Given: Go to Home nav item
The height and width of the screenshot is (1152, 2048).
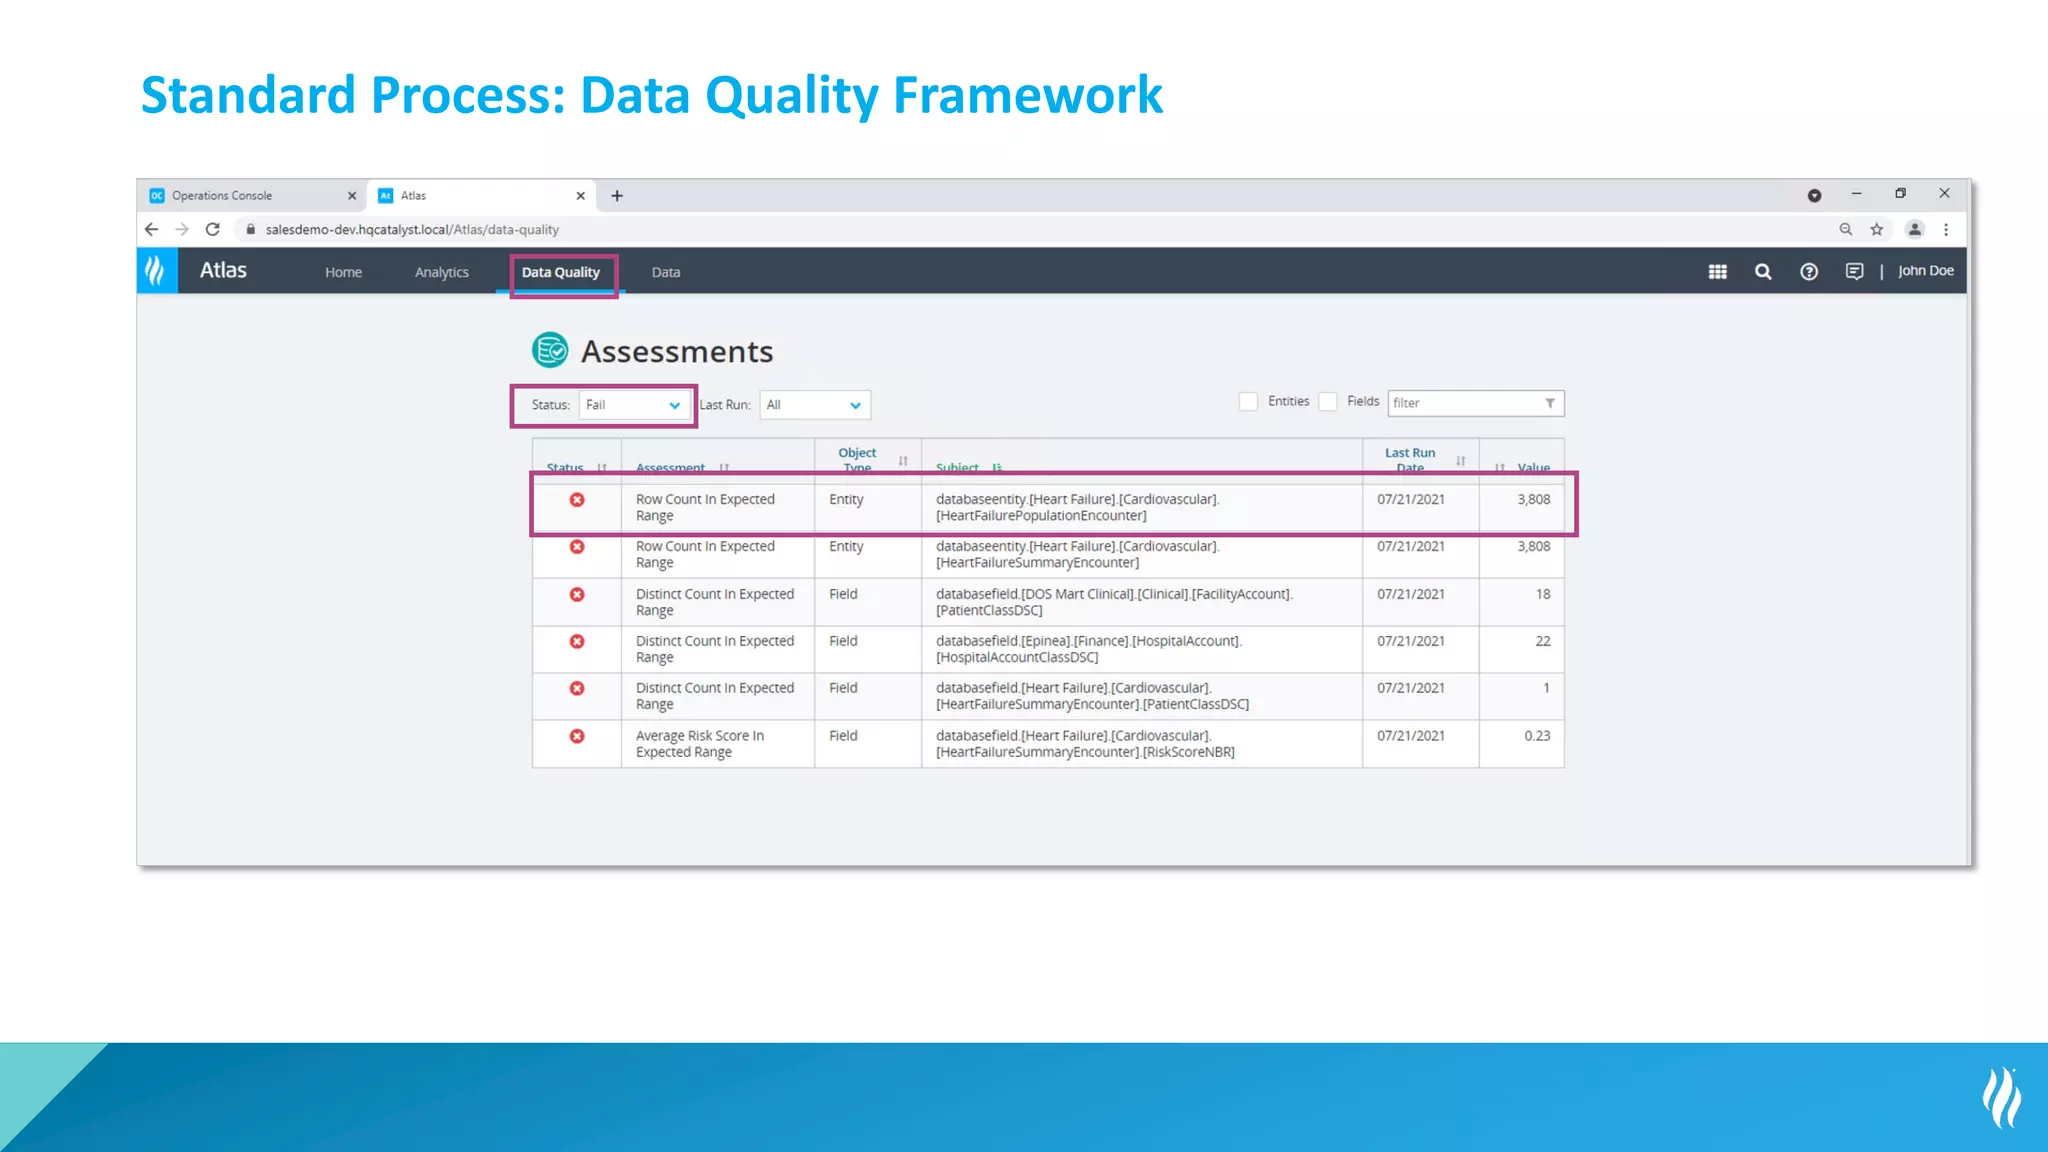Looking at the screenshot, I should pyautogui.click(x=343, y=272).
